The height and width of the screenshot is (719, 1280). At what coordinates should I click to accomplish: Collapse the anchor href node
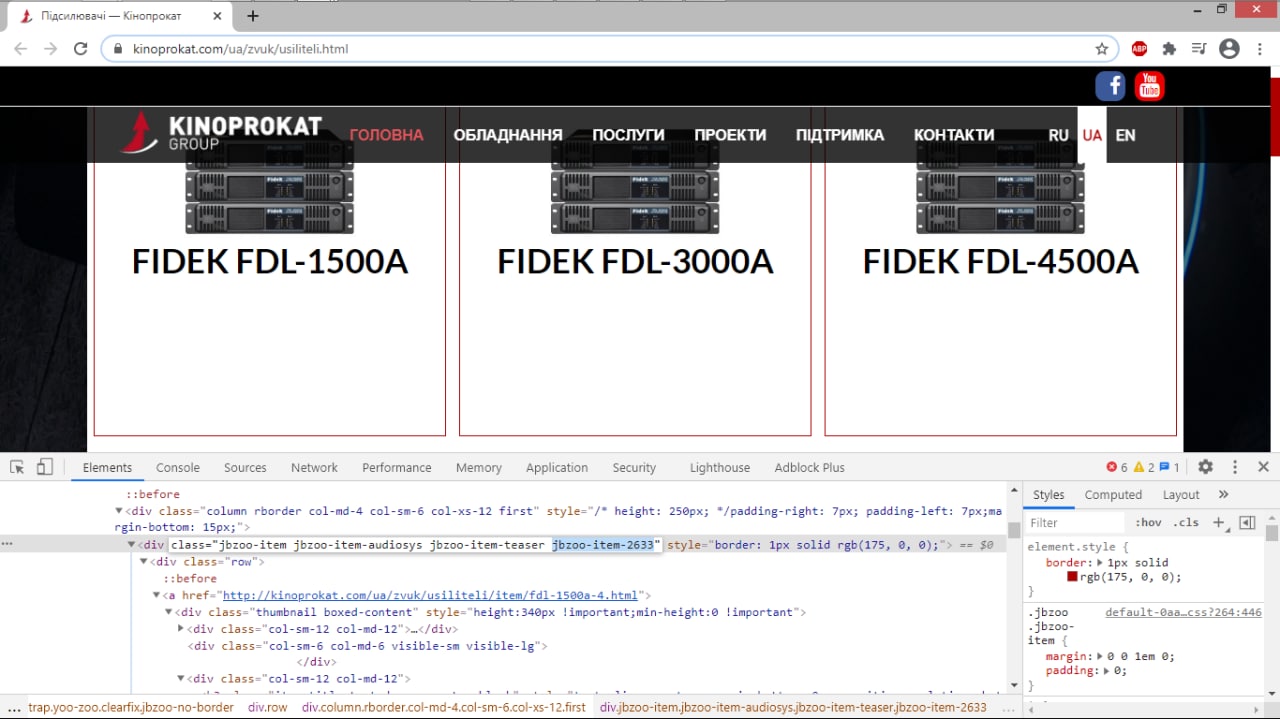tap(156, 596)
